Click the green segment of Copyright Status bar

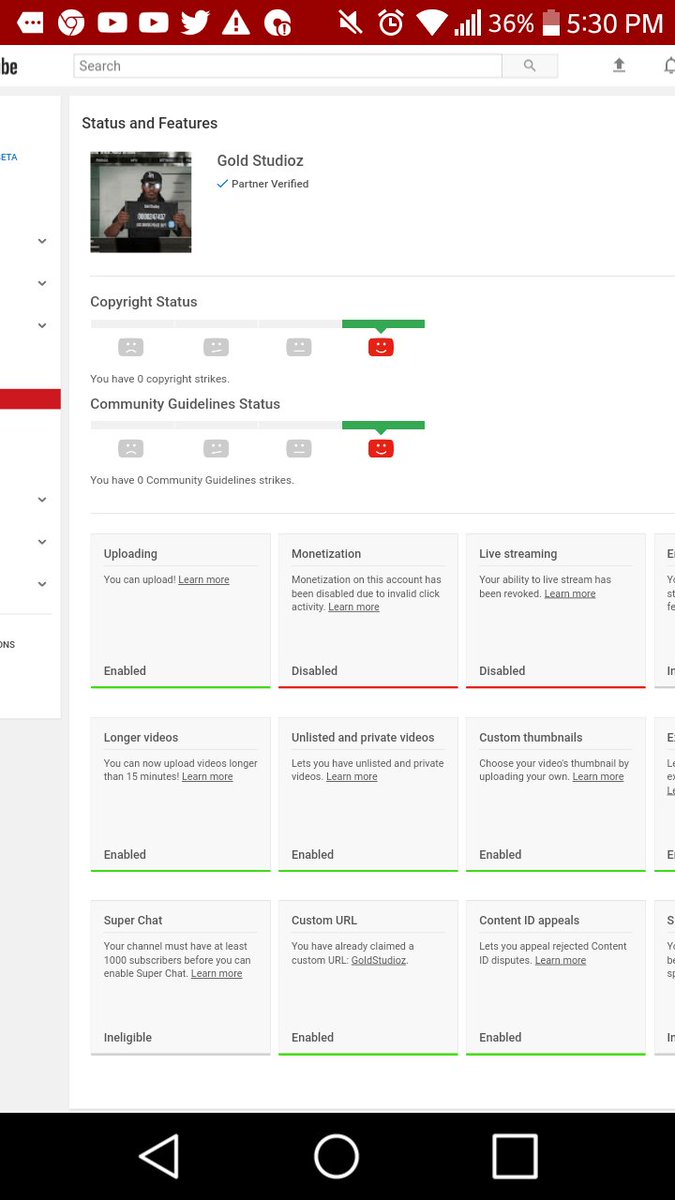383,324
